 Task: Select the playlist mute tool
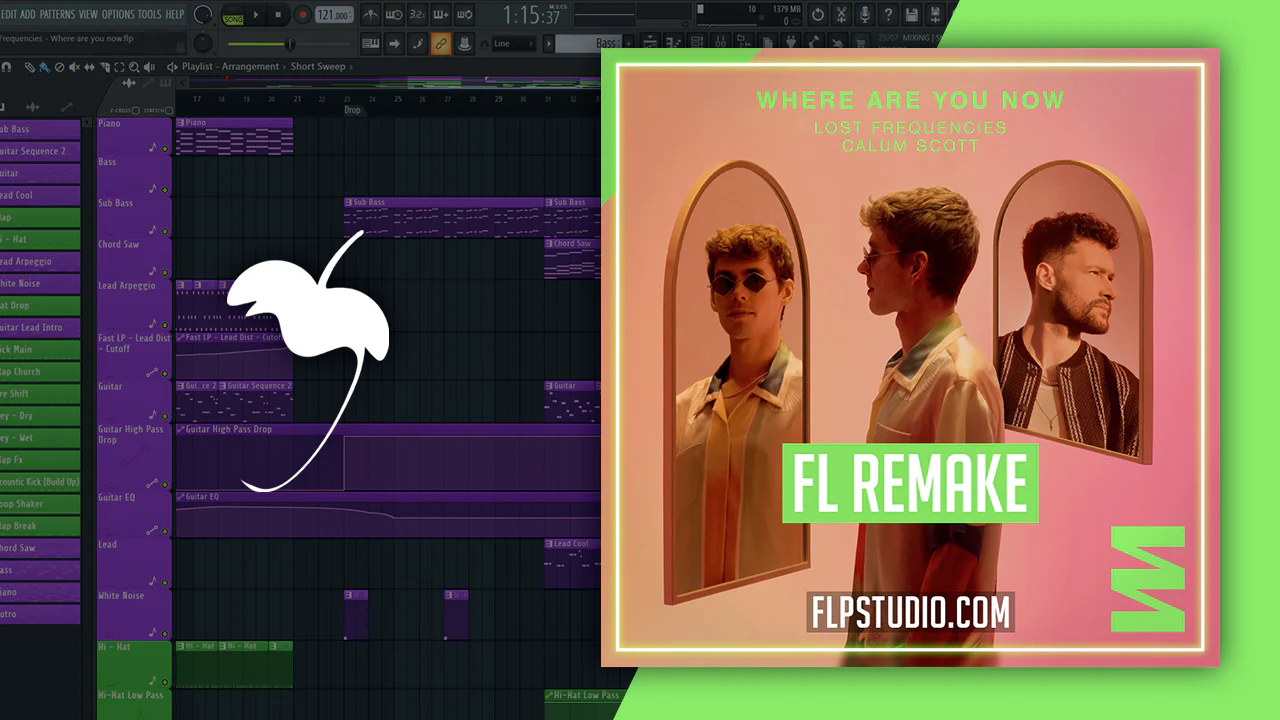click(x=73, y=67)
